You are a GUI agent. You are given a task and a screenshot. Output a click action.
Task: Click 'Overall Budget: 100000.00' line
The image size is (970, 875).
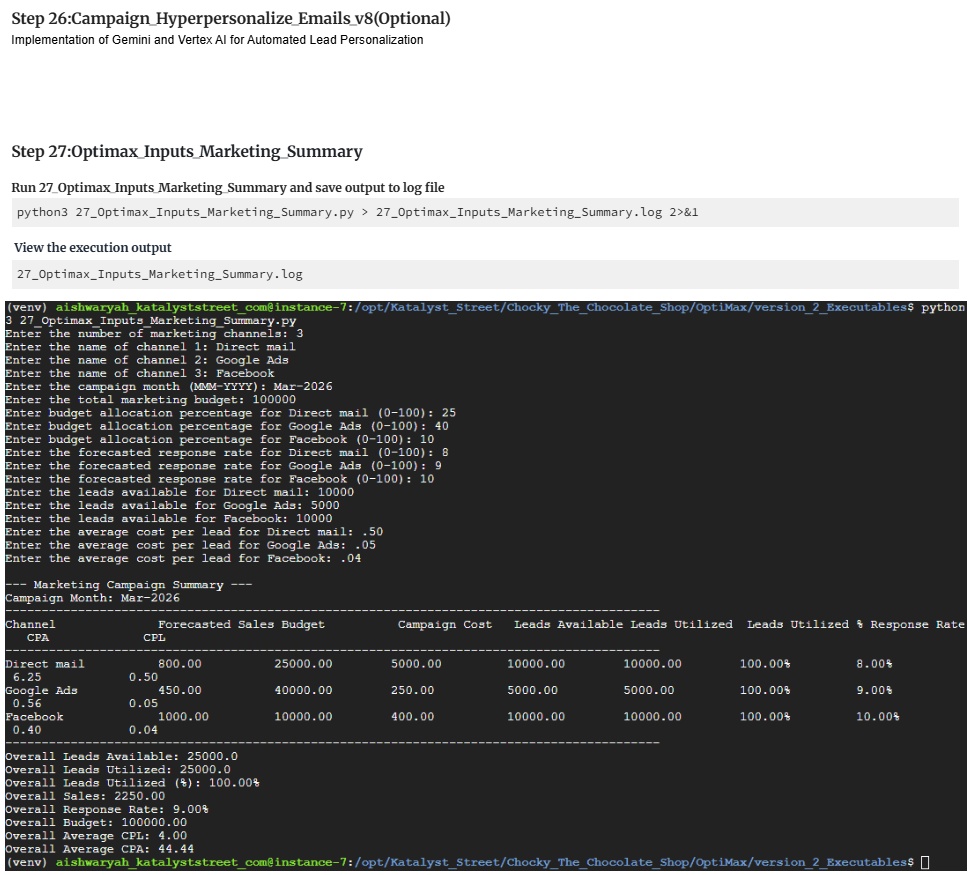tap(96, 822)
